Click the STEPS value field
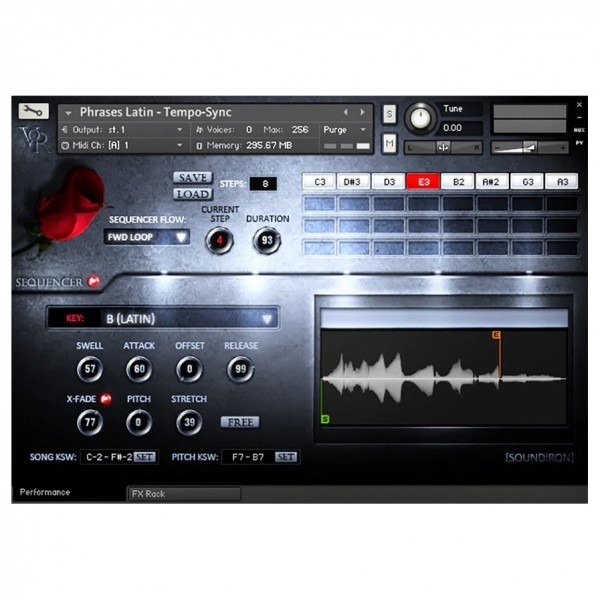 pyautogui.click(x=263, y=184)
